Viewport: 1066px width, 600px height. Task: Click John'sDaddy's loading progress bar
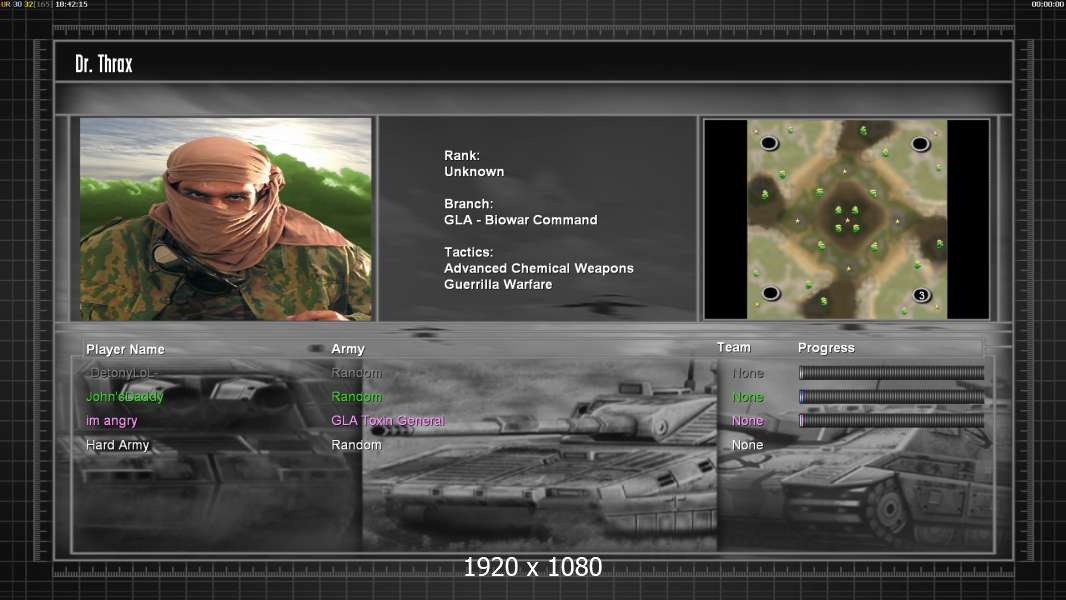point(891,397)
